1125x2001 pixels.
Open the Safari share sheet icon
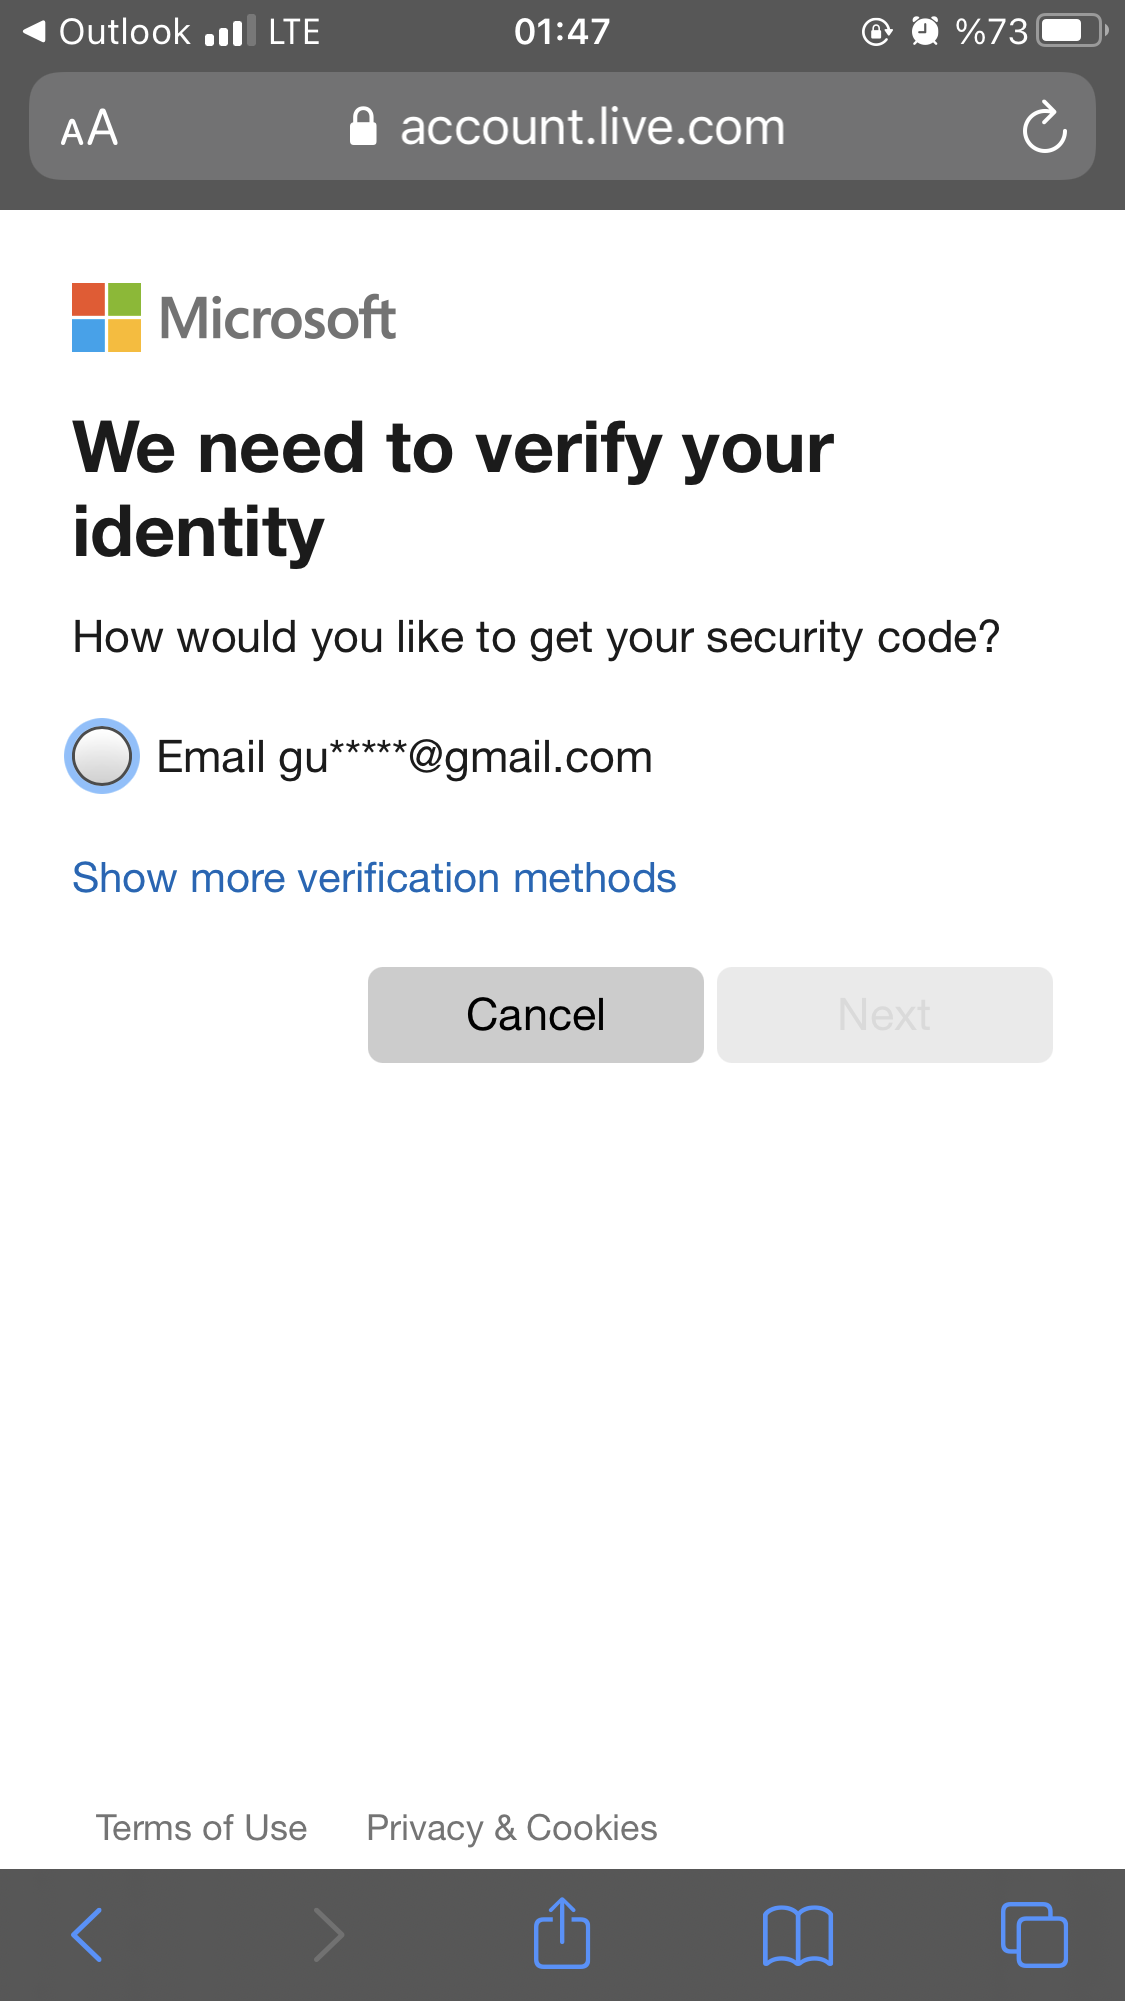(562, 1932)
